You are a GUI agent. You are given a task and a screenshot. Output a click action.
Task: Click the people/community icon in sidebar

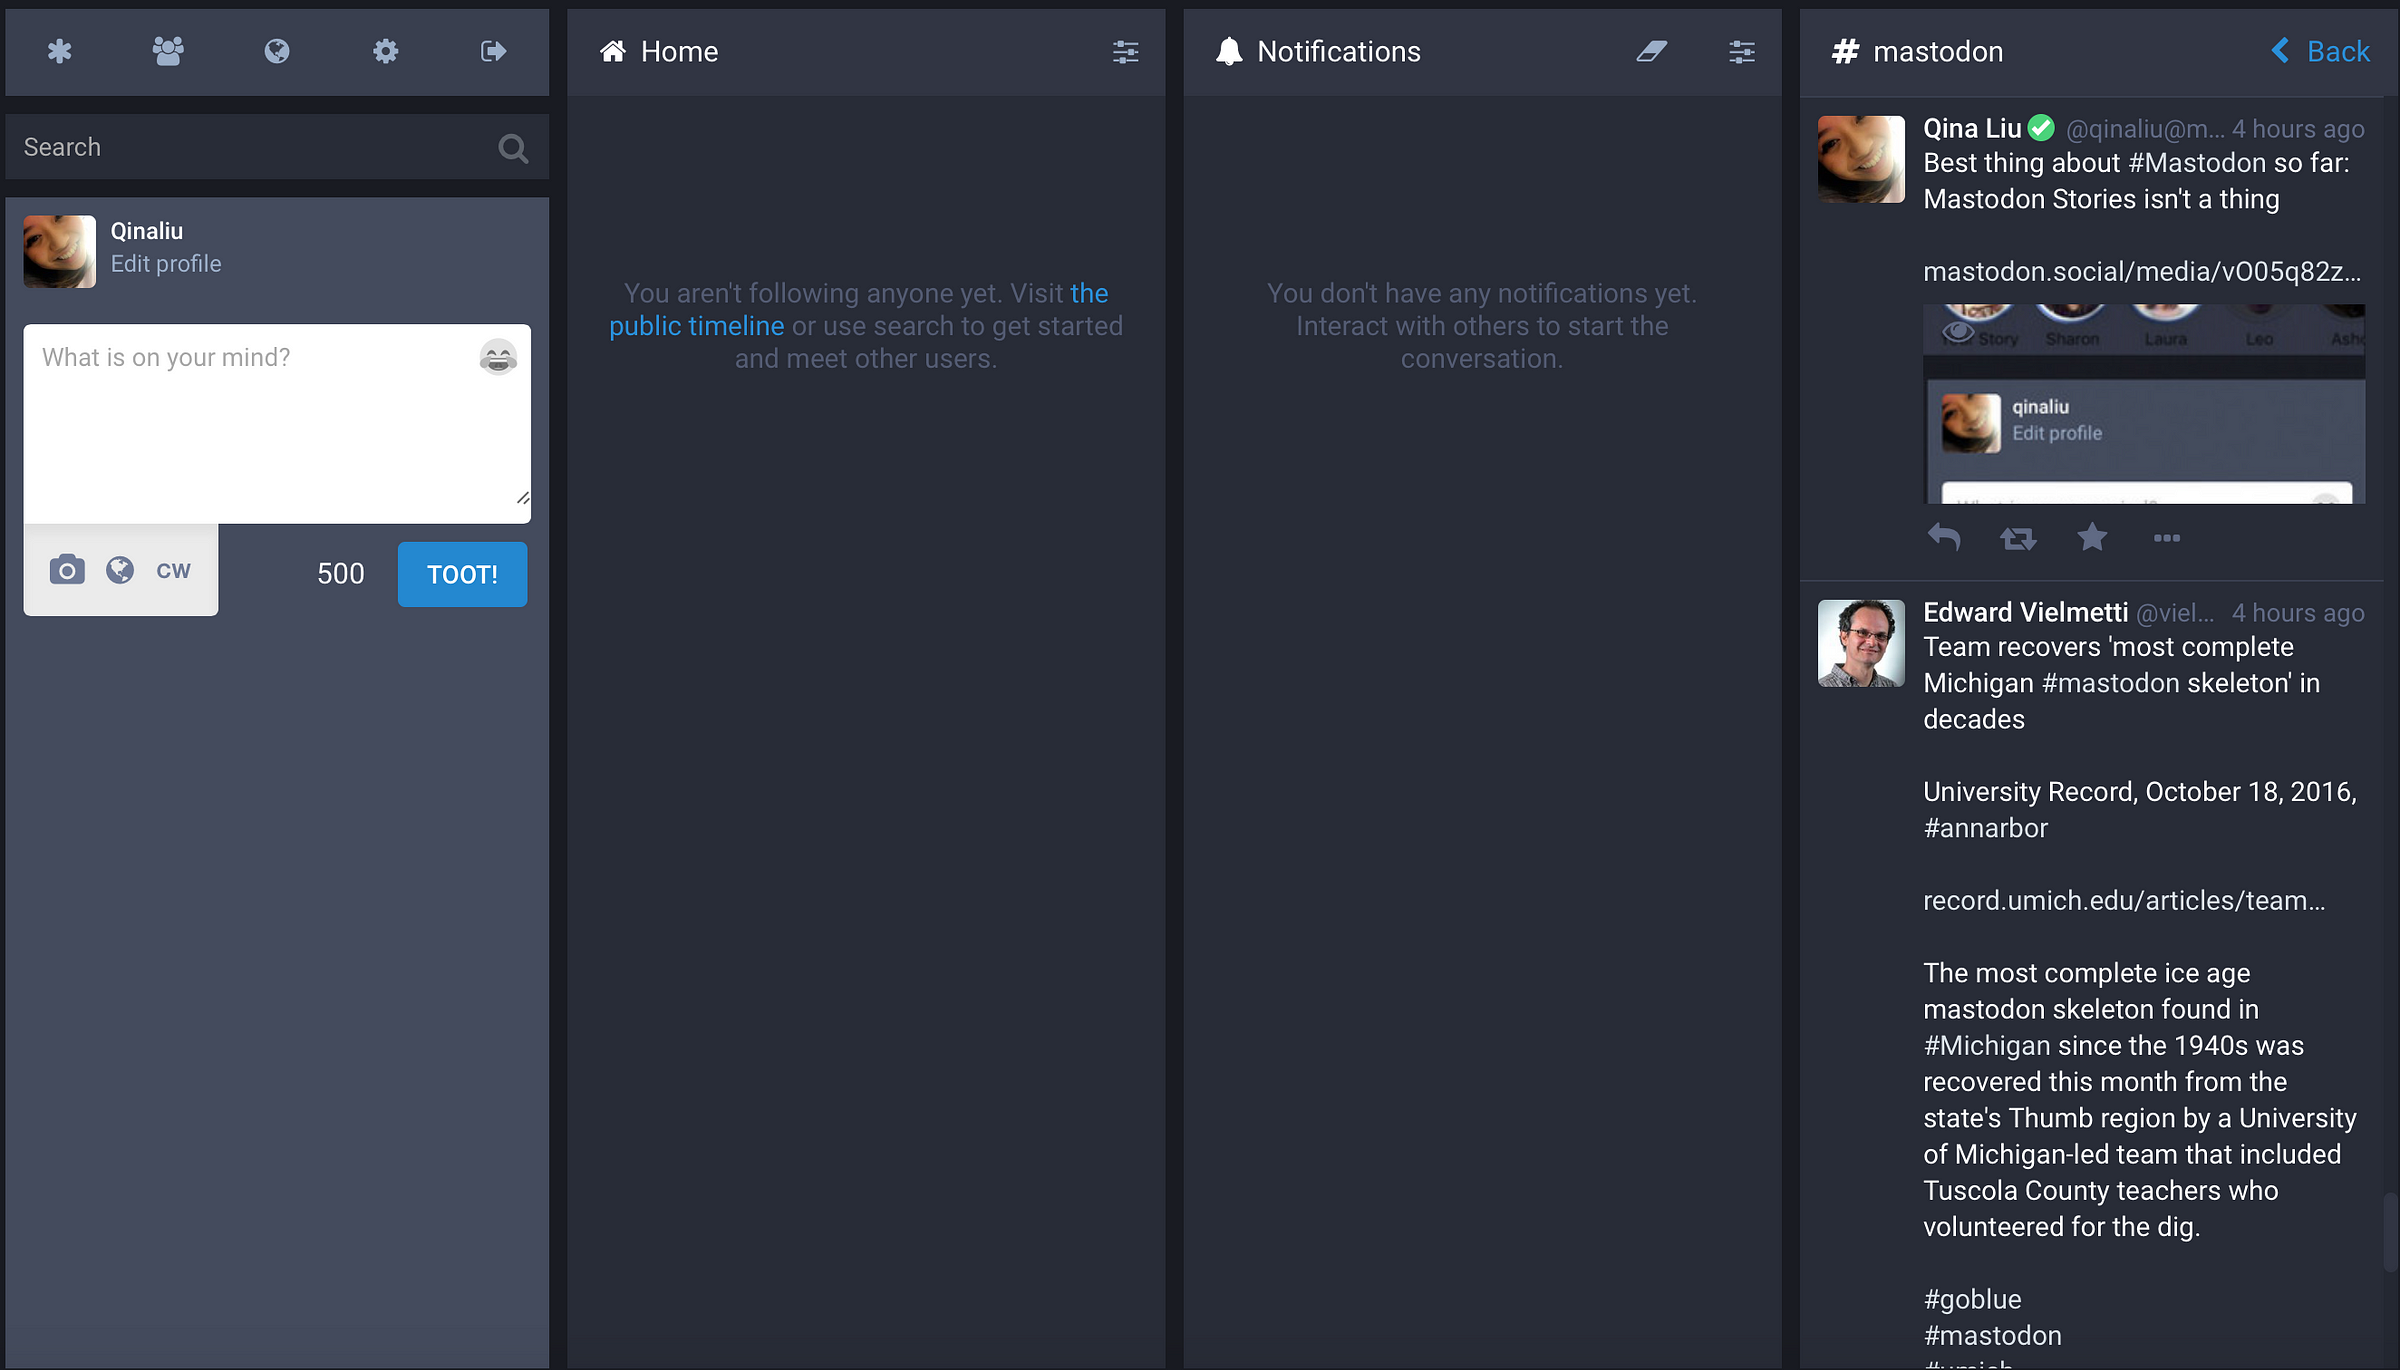(165, 49)
